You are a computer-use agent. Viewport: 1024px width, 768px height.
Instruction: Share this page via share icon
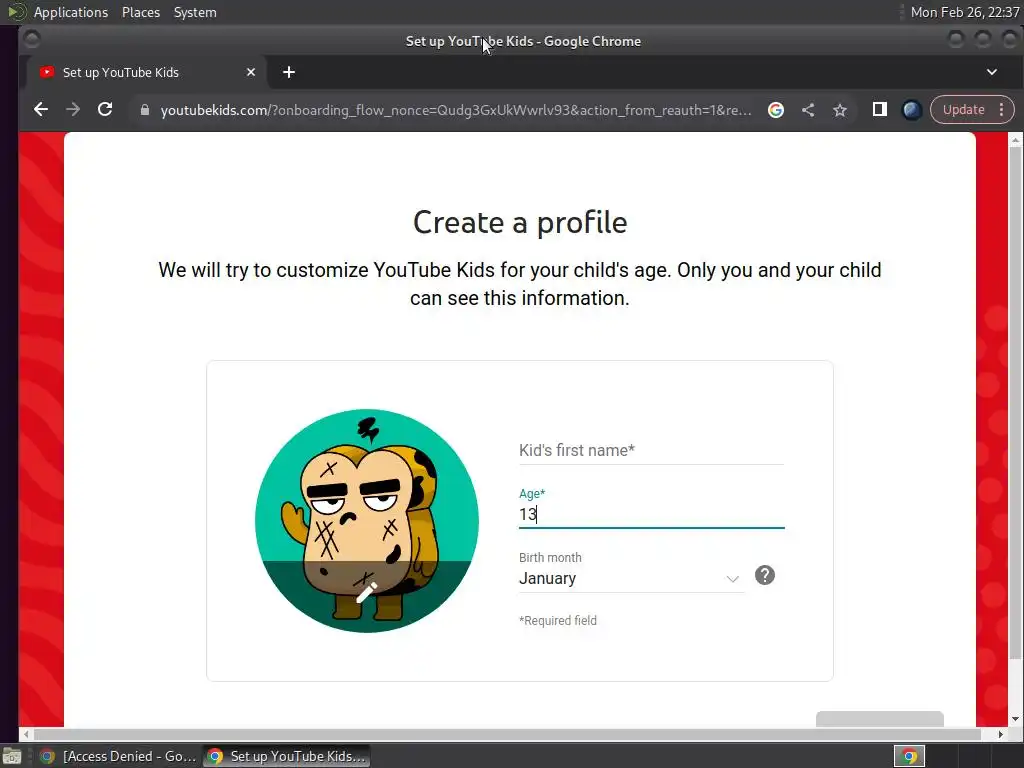[x=808, y=110]
